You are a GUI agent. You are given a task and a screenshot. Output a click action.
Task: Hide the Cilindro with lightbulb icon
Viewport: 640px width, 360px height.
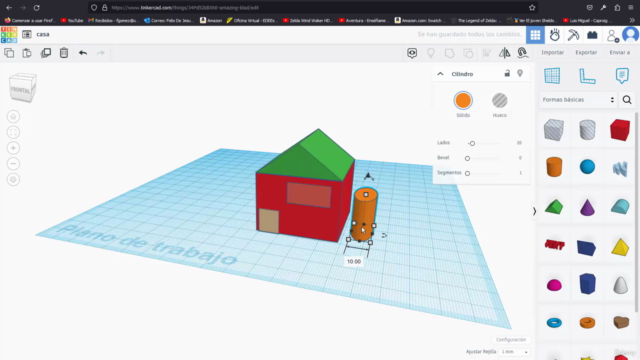[x=520, y=73]
